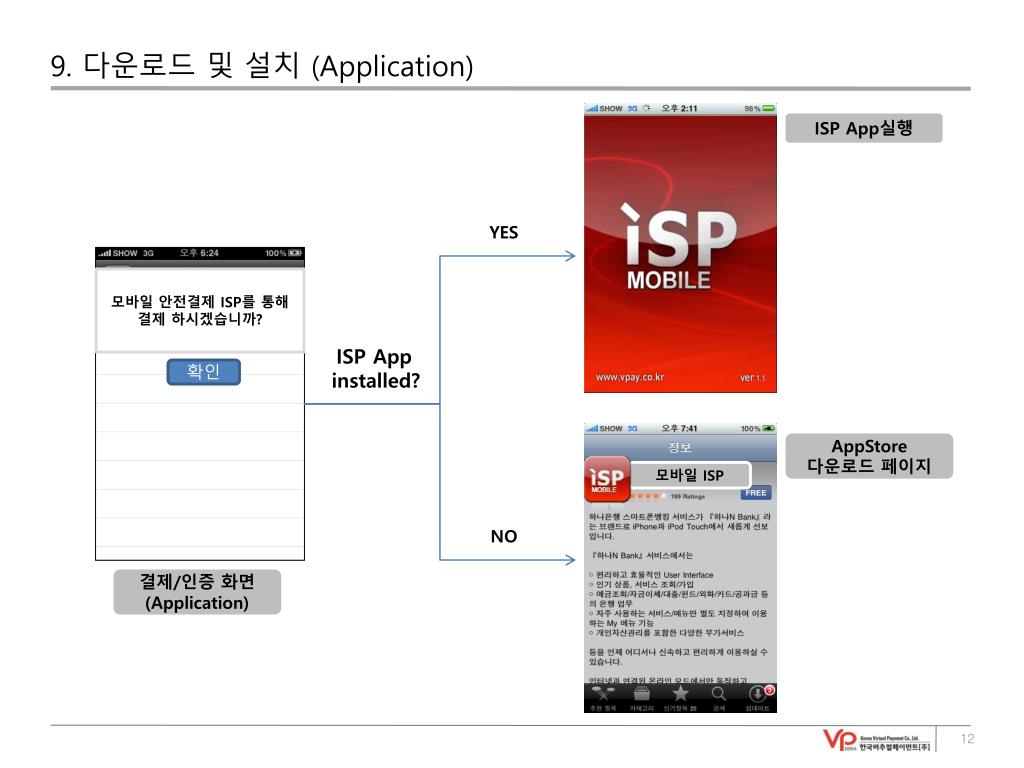The height and width of the screenshot is (768, 1024).
Task: Click the 오후 7:41 clock on AppStore screen
Action: point(679,428)
